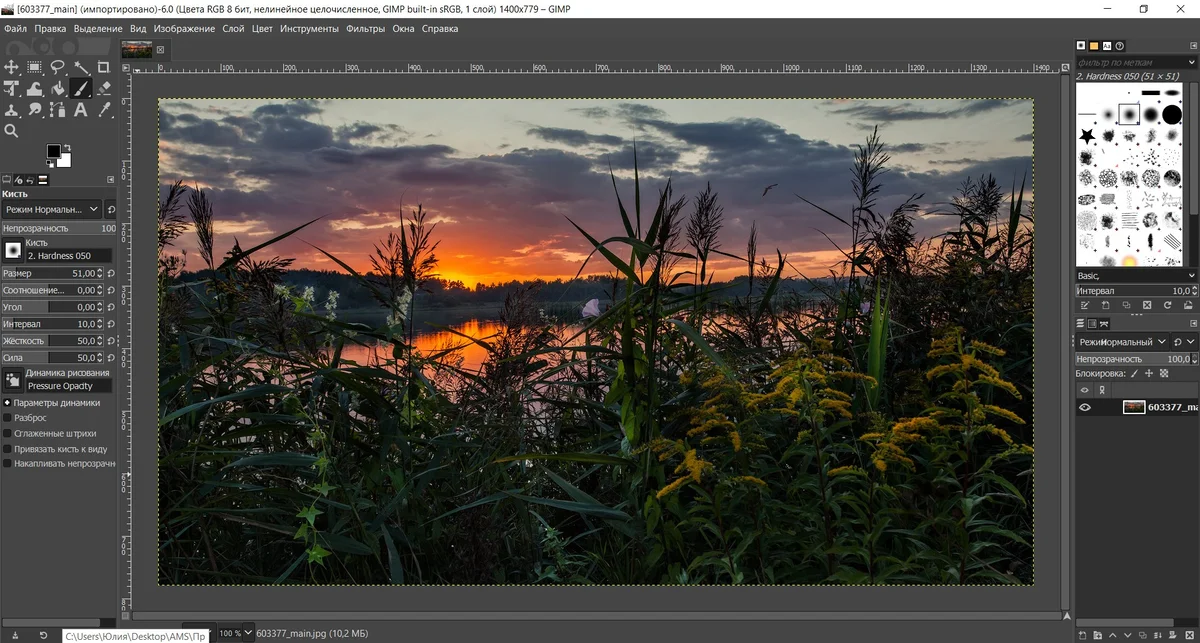1200x643 pixels.
Task: Pick the Text tool
Action: (x=81, y=110)
